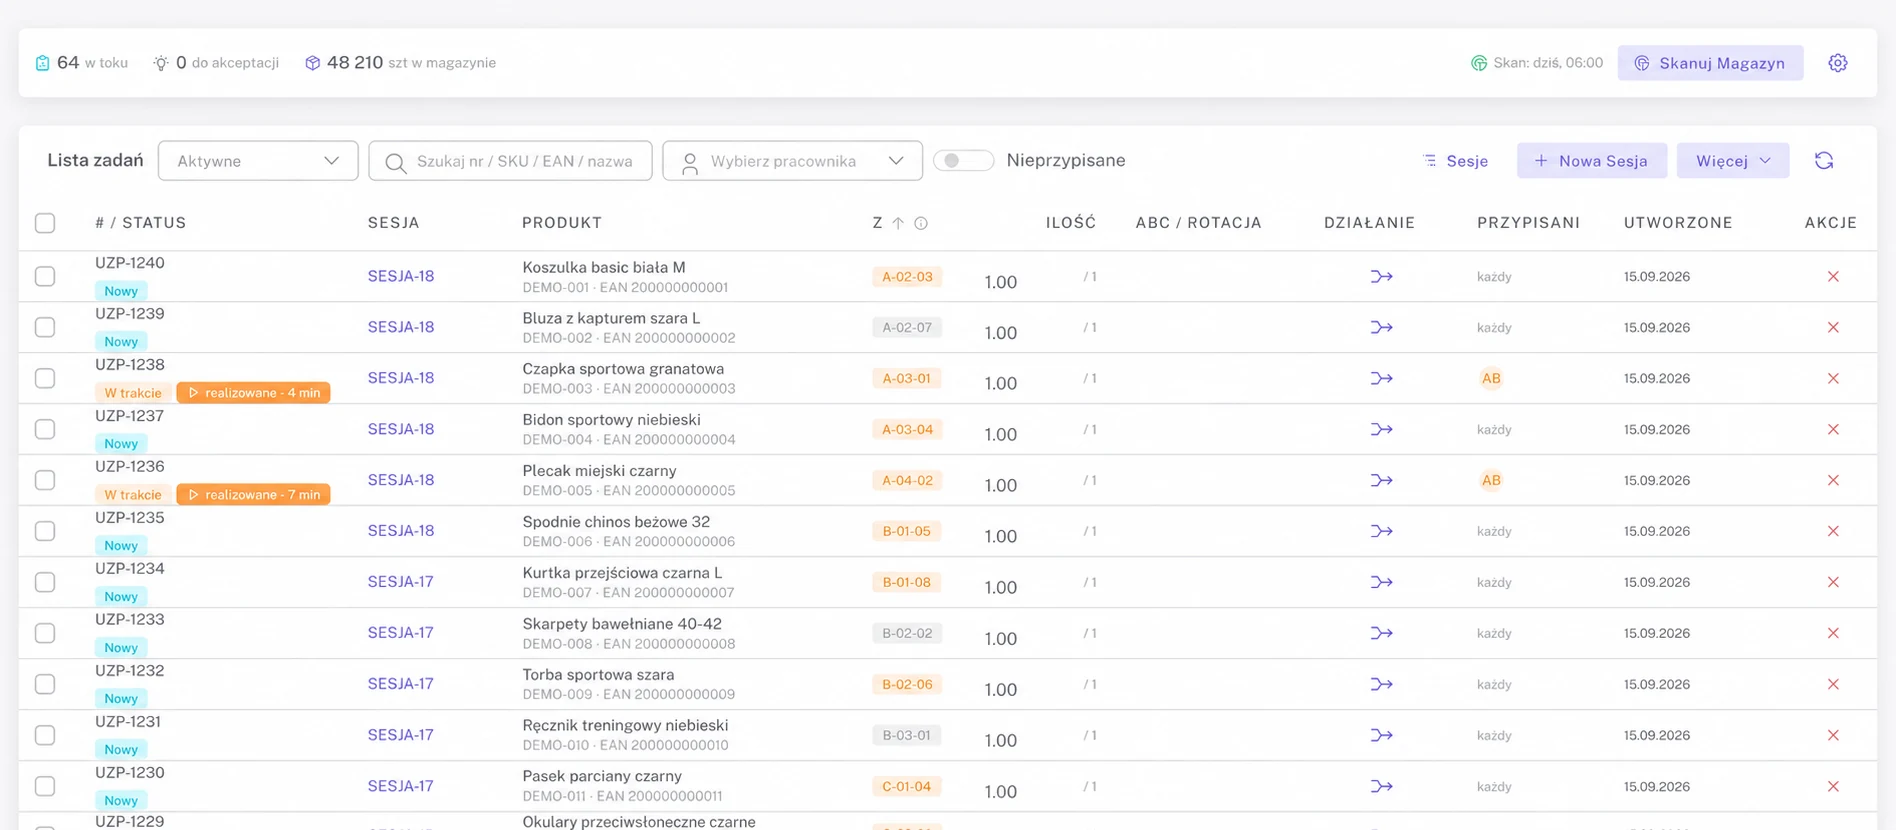1896x830 pixels.
Task: Click AB assignee badge for UZP-1238
Action: pos(1491,378)
